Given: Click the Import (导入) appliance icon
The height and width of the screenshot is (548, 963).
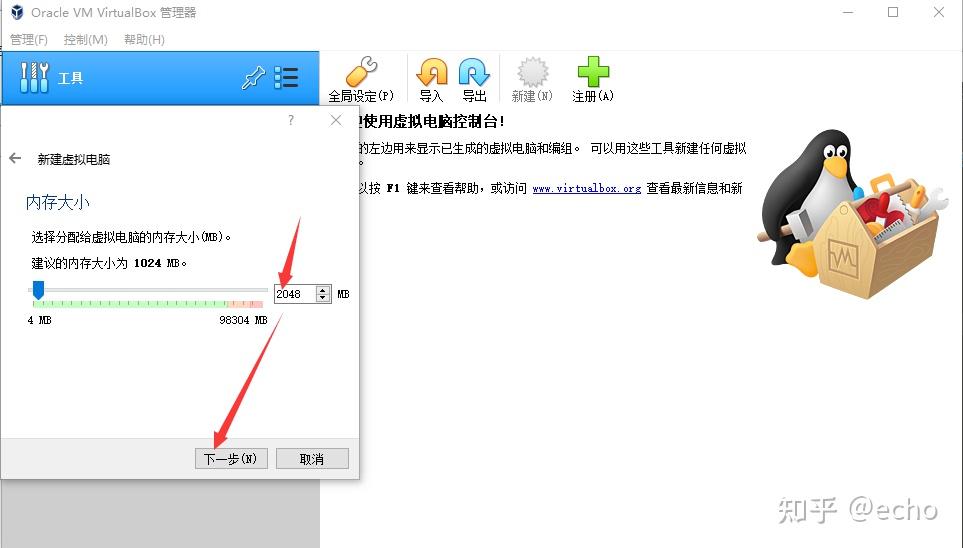Looking at the screenshot, I should click(432, 72).
